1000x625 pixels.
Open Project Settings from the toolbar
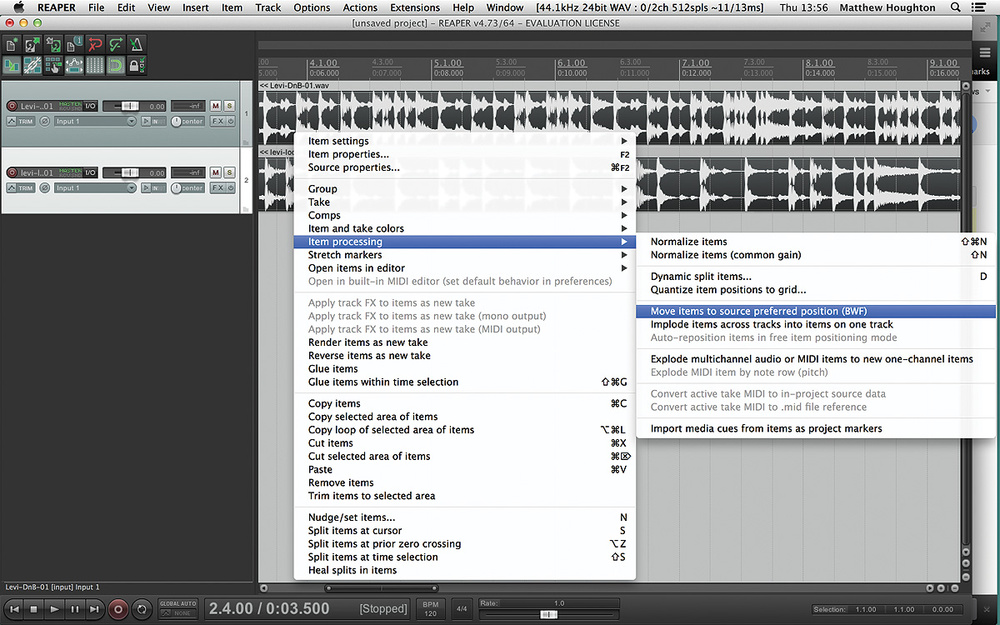74,45
